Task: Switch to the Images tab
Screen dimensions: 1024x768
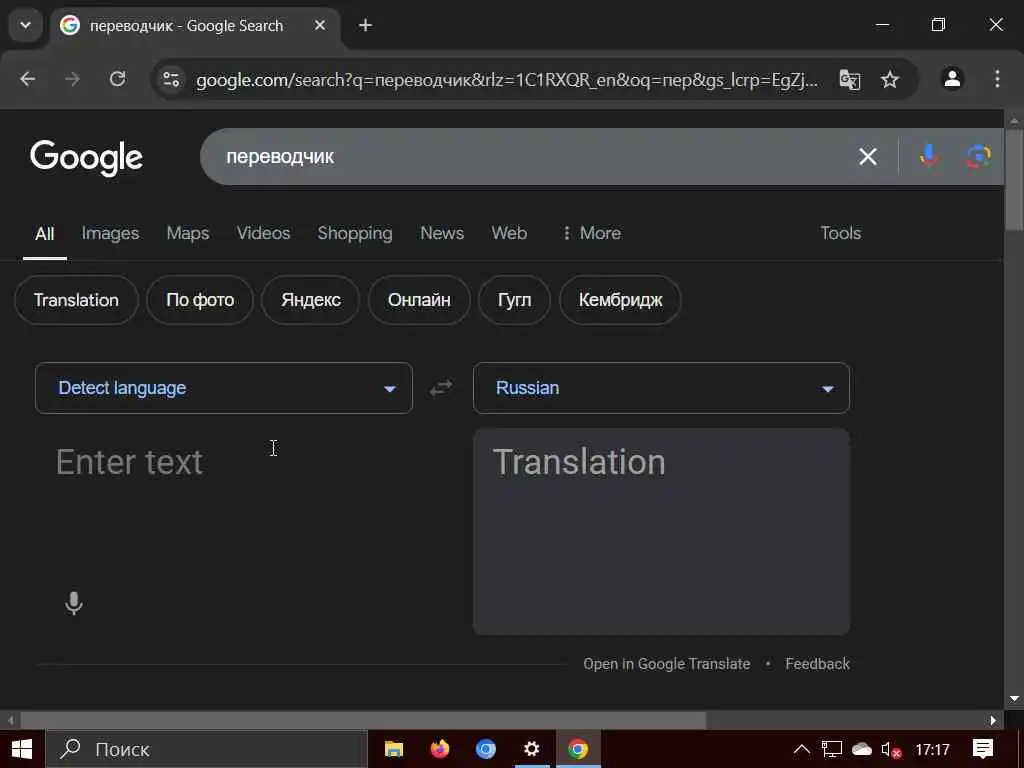Action: pos(110,234)
